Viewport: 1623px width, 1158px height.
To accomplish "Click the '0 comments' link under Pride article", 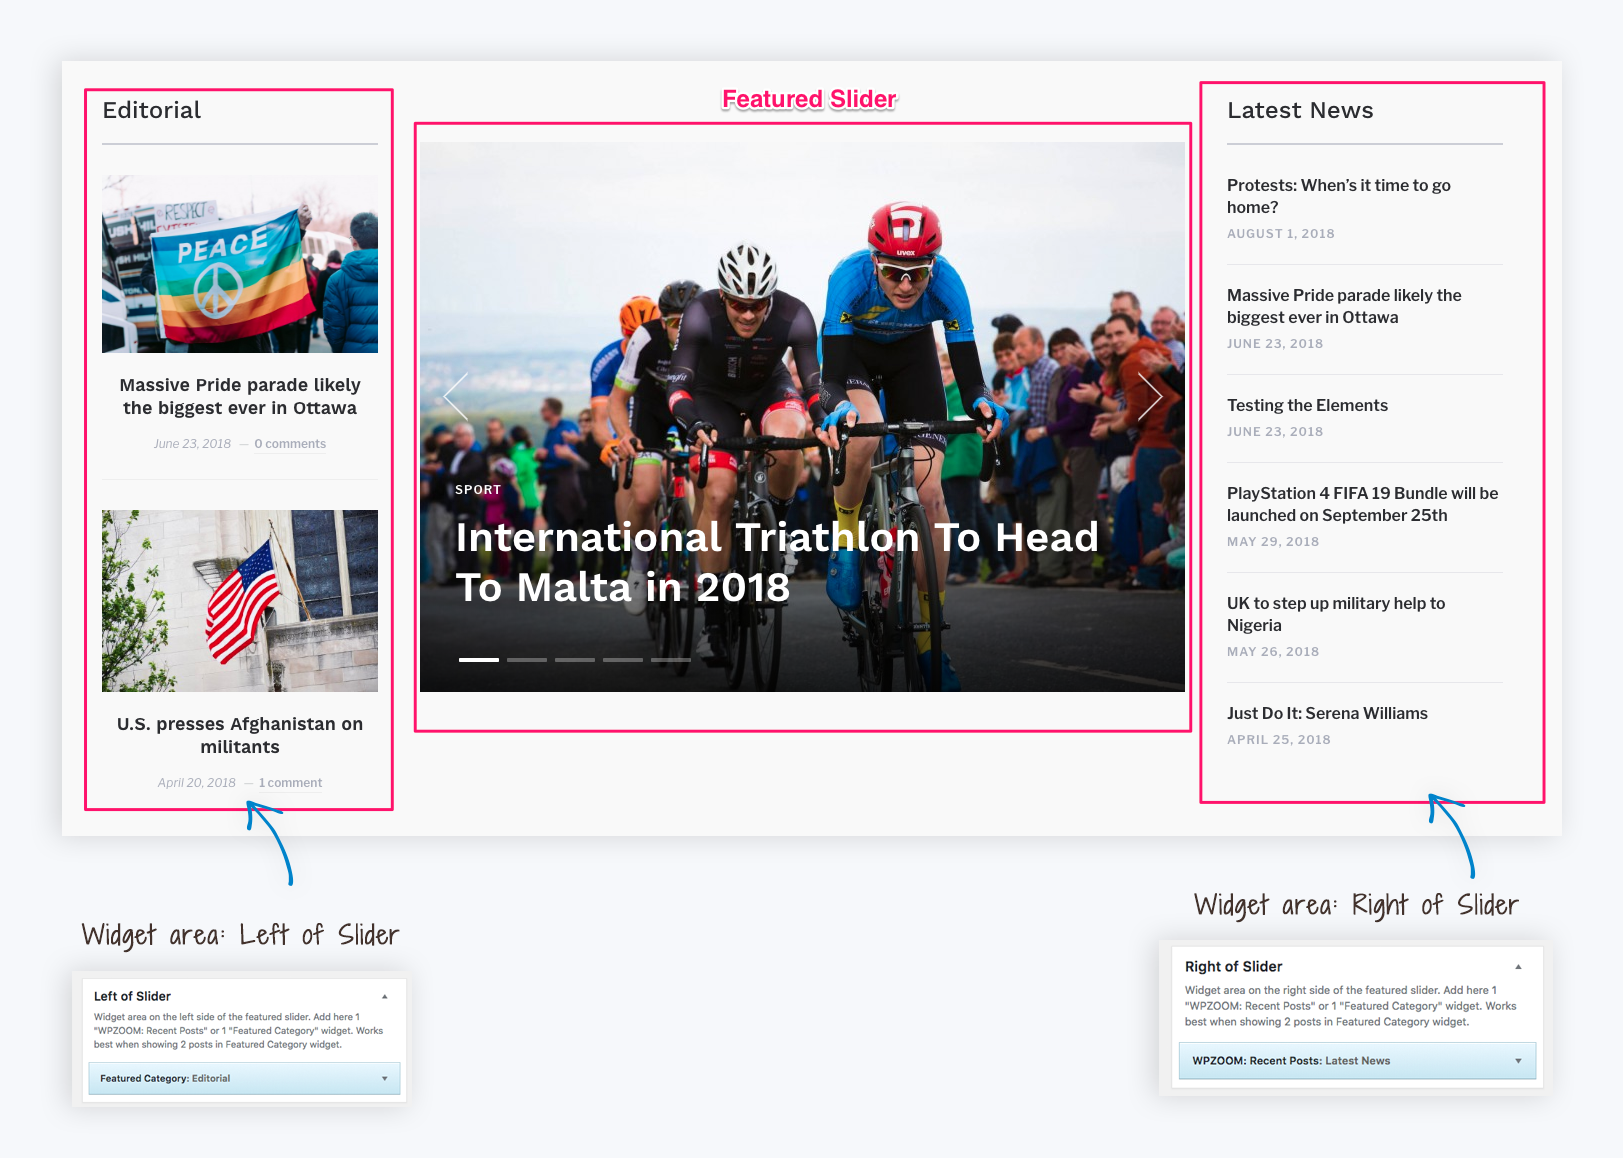I will [x=290, y=444].
